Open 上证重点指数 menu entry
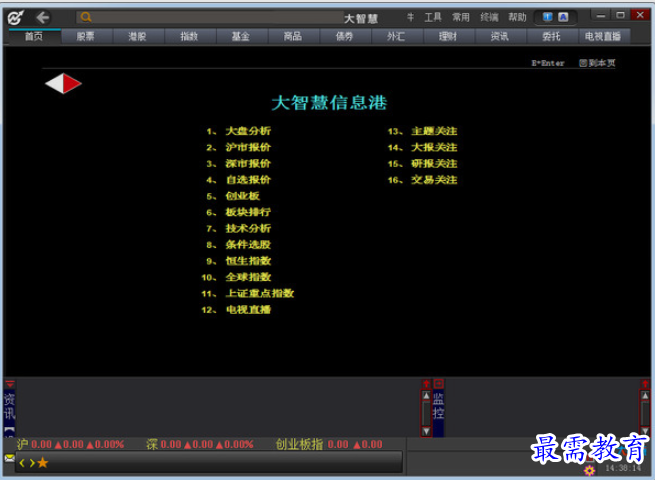655x480 pixels. [x=260, y=294]
